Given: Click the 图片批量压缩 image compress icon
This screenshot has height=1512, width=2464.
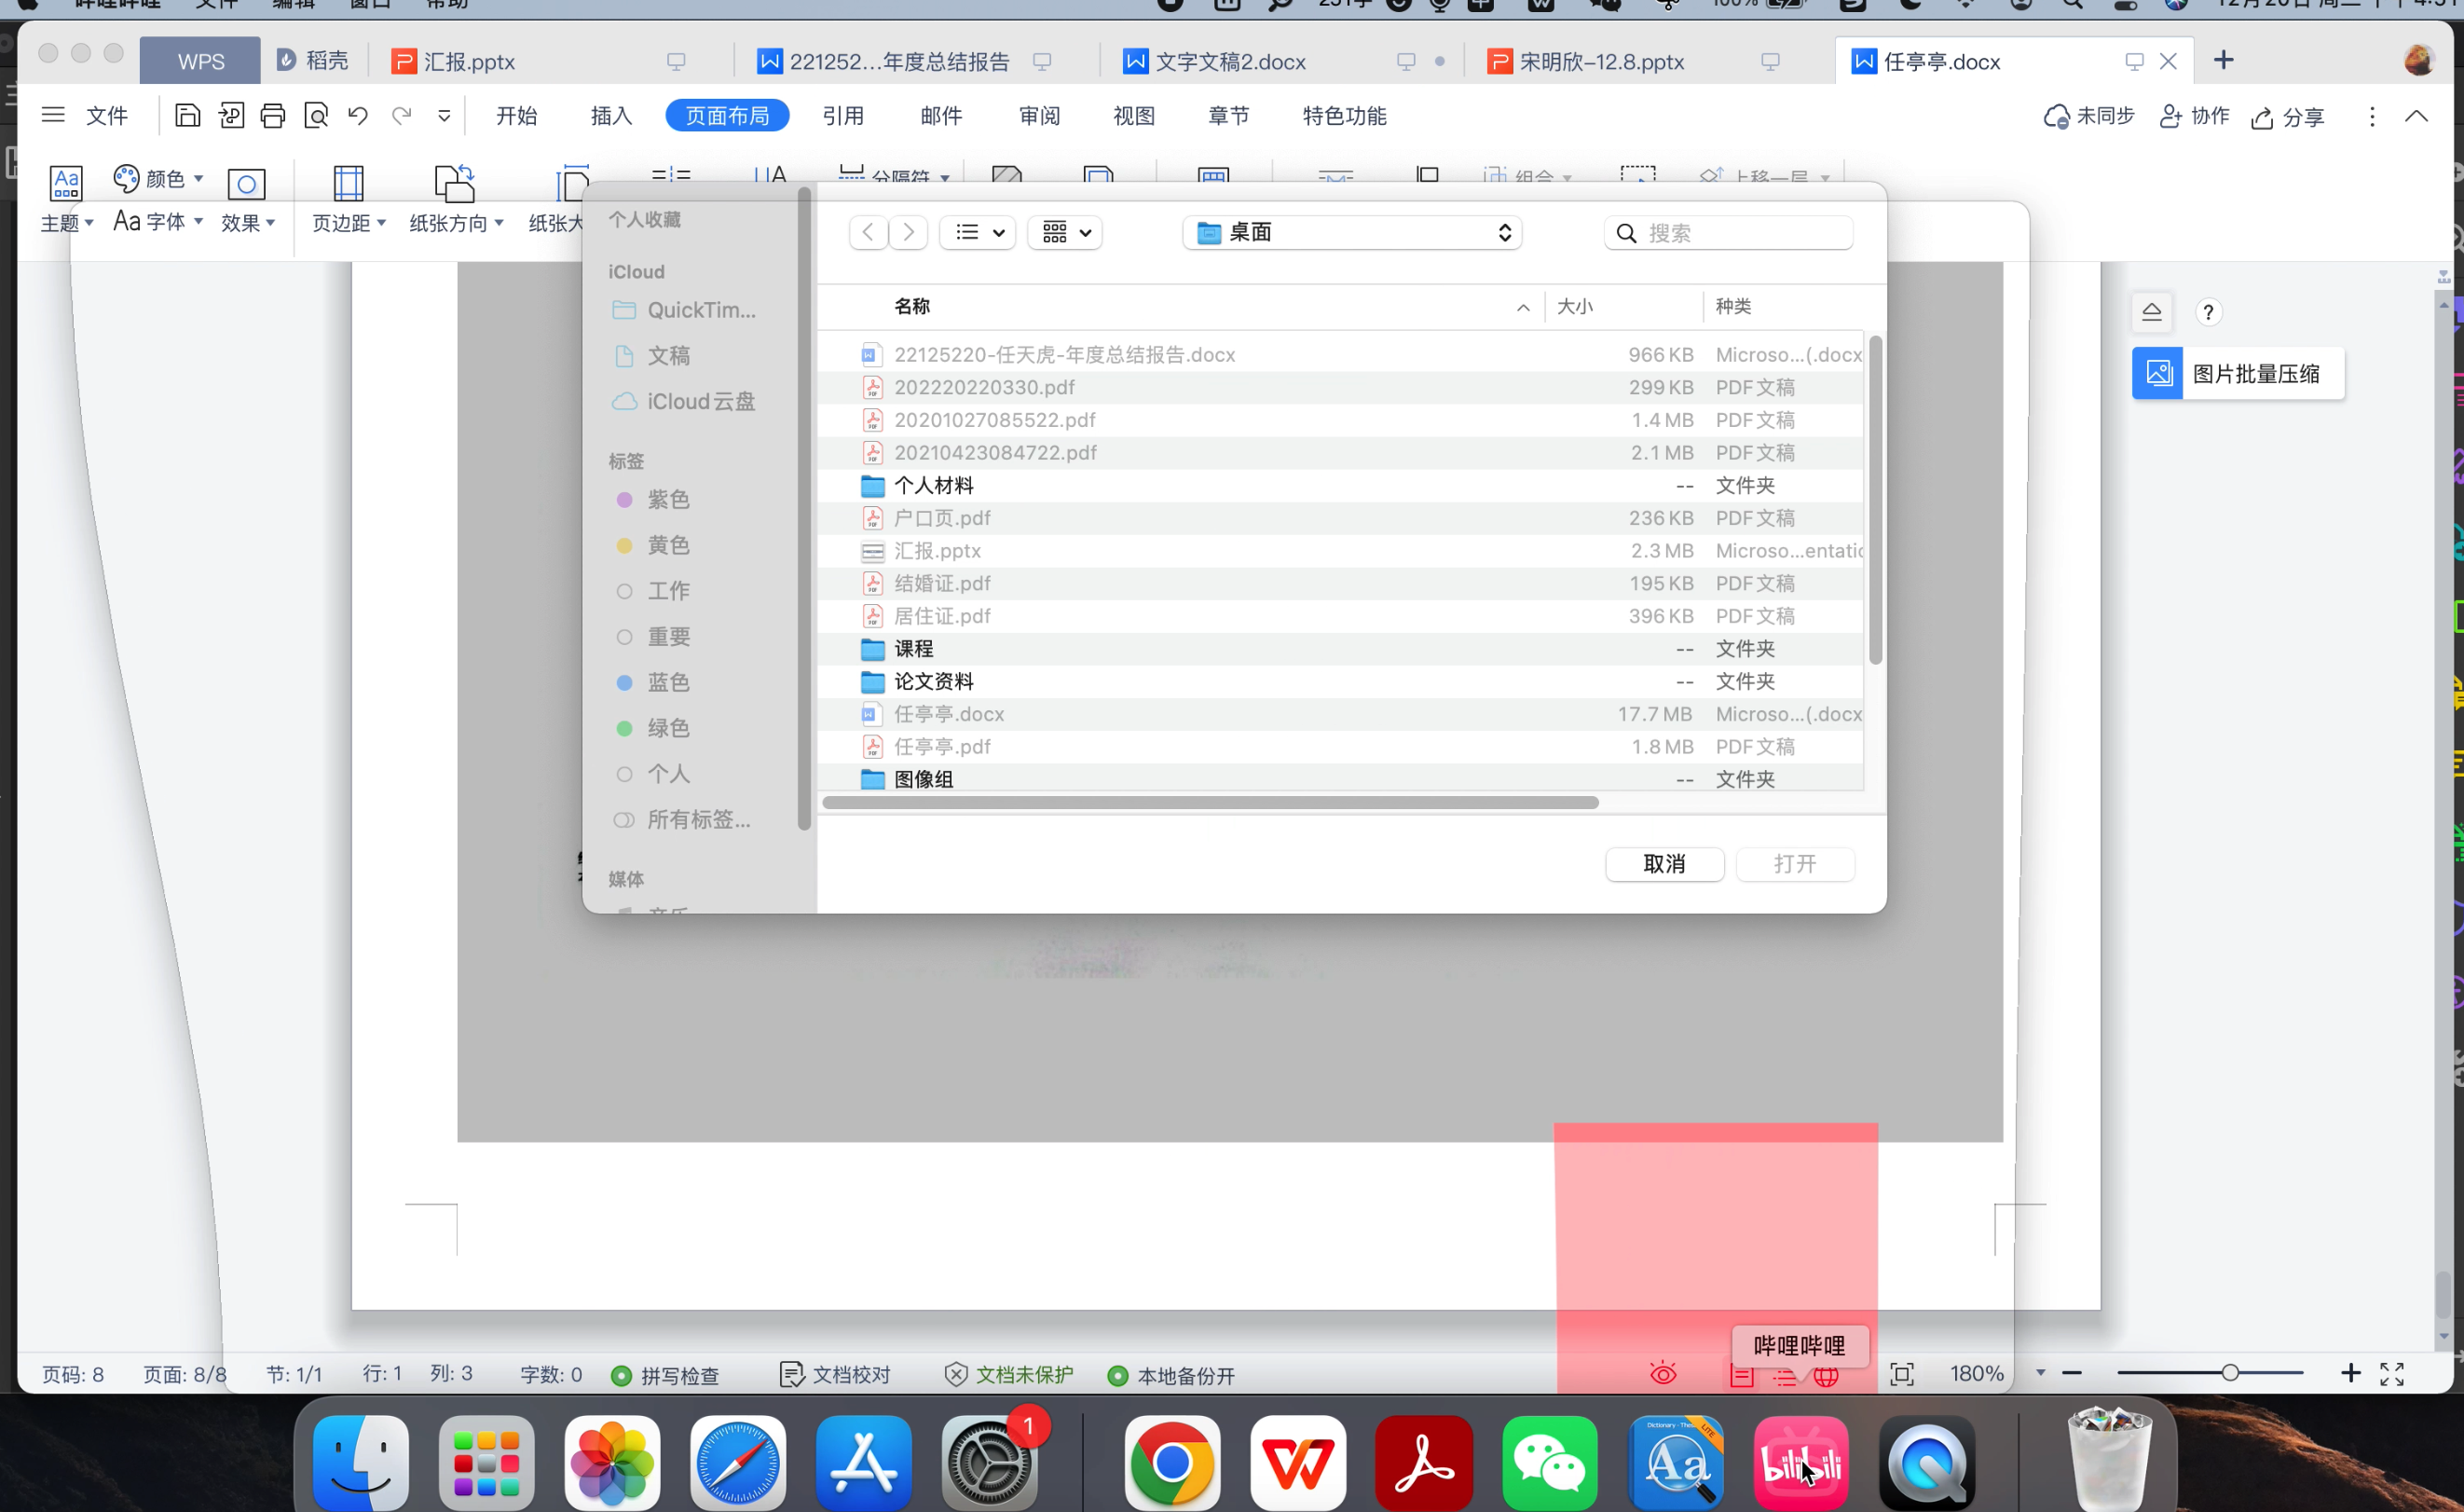Looking at the screenshot, I should 2157,373.
